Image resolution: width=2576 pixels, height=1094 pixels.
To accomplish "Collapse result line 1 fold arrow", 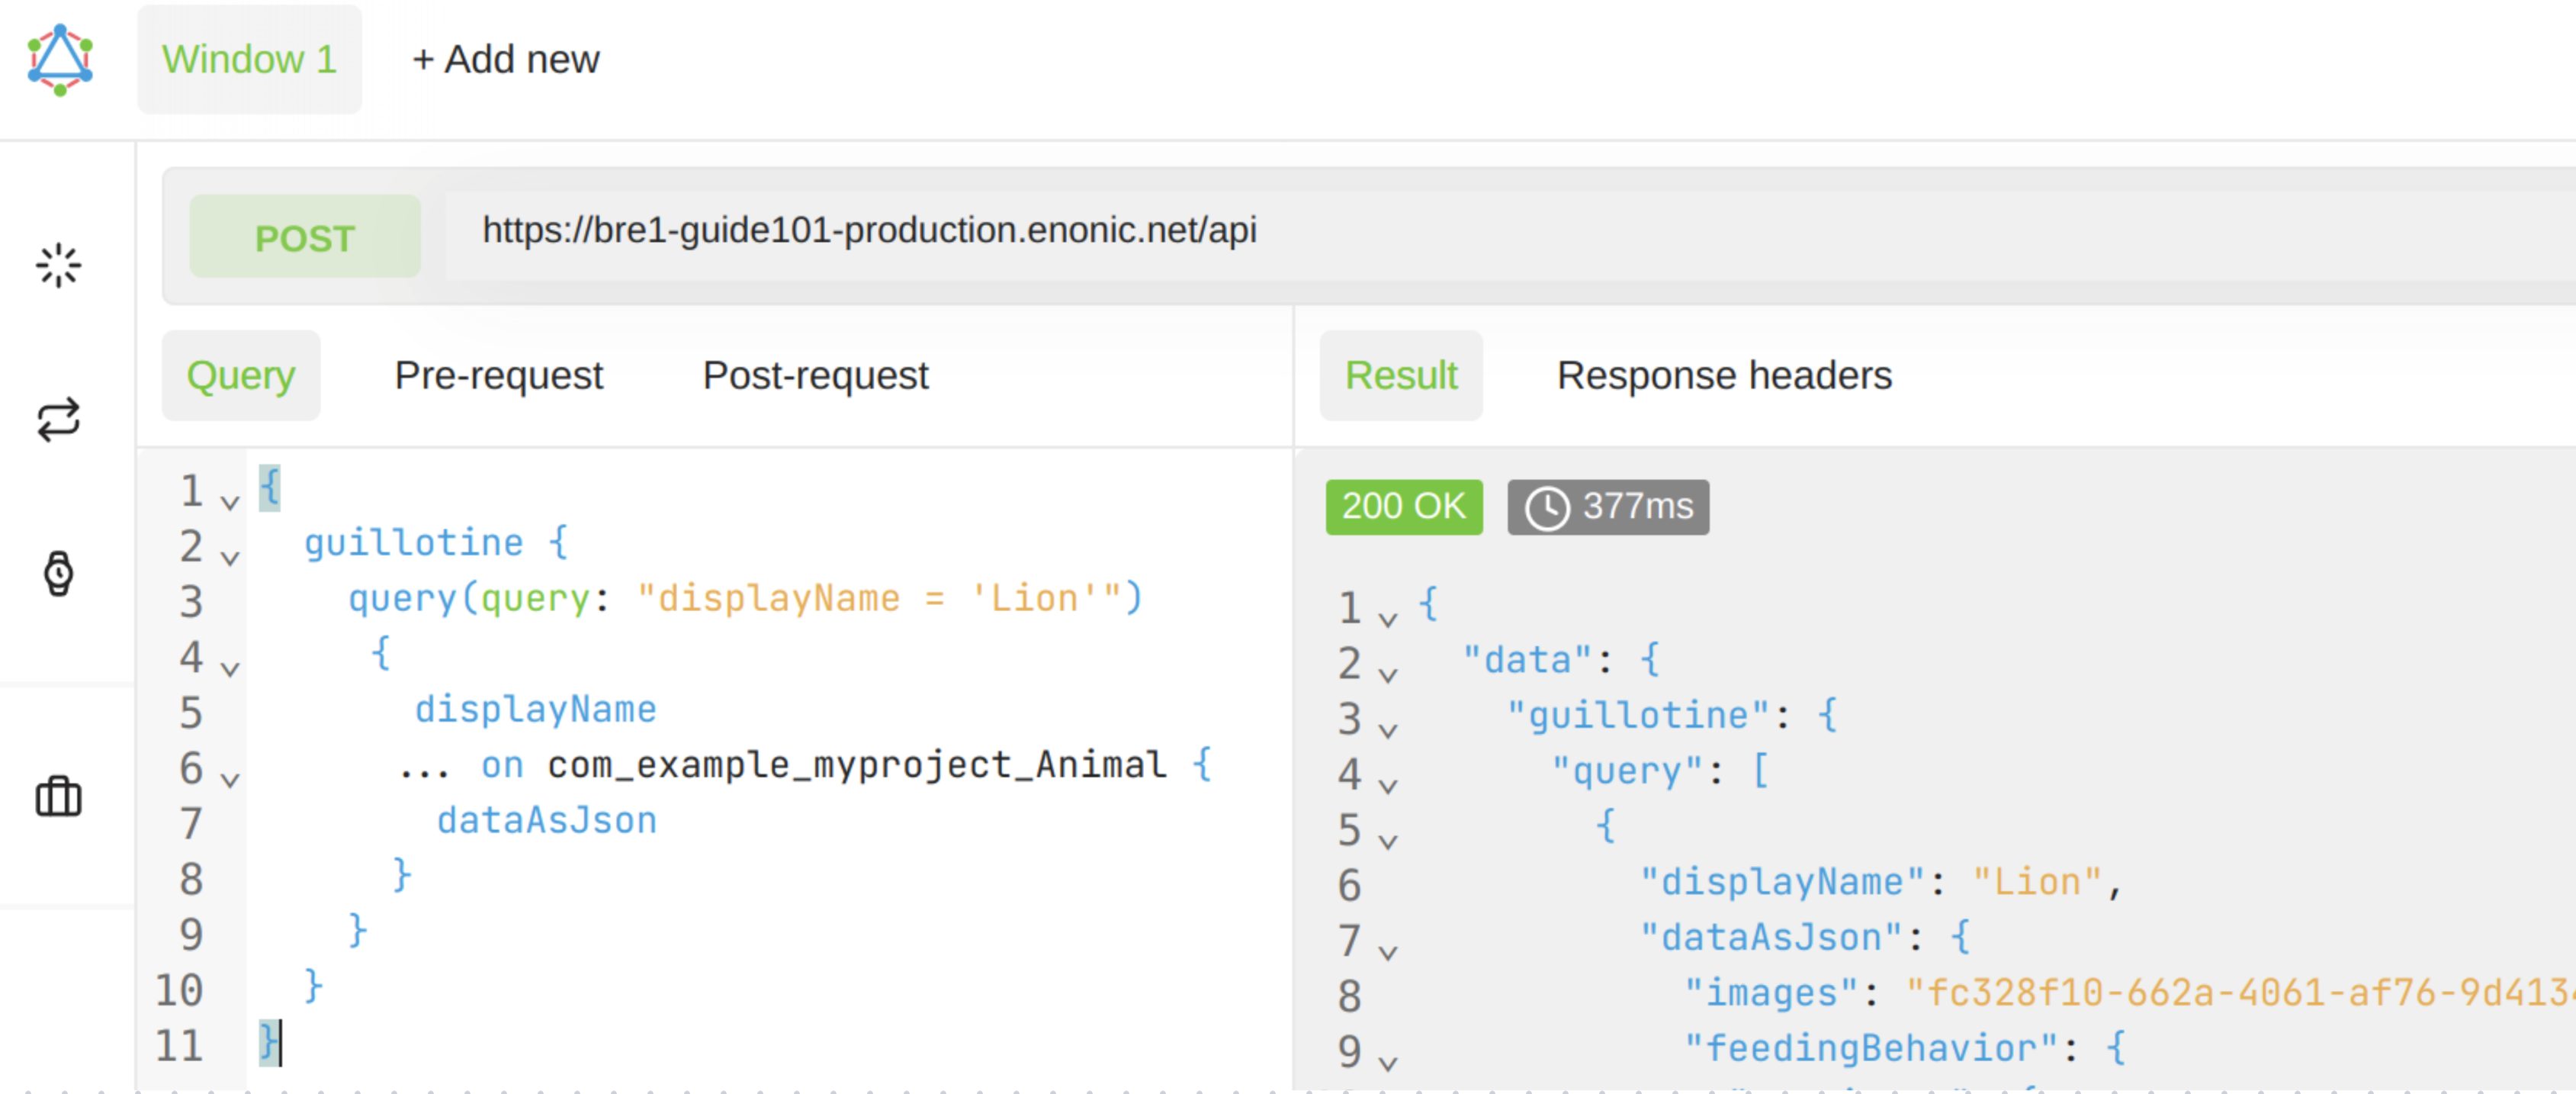I will (x=1387, y=620).
